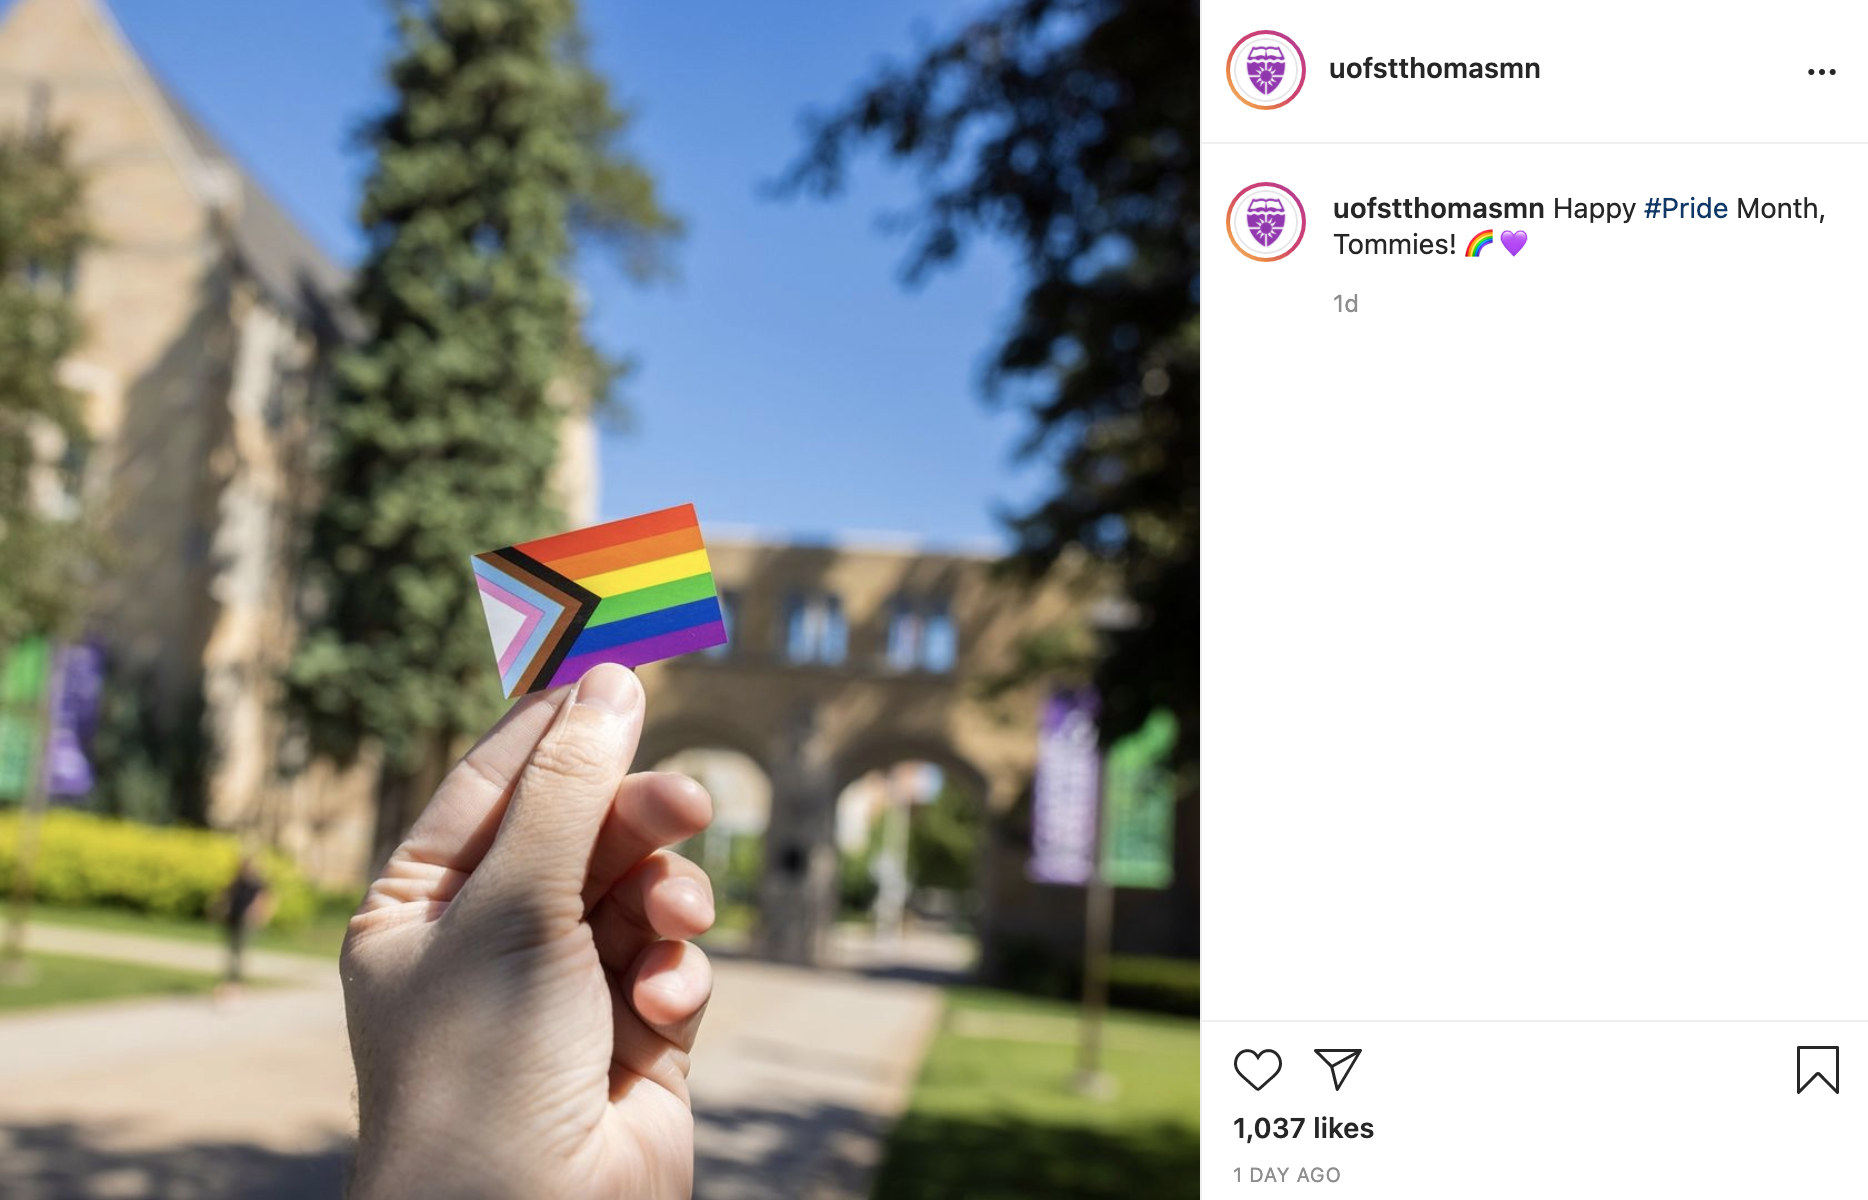Screen dimensions: 1868x1200
Task: View the list of 1,037 likes
Action: [1303, 1128]
